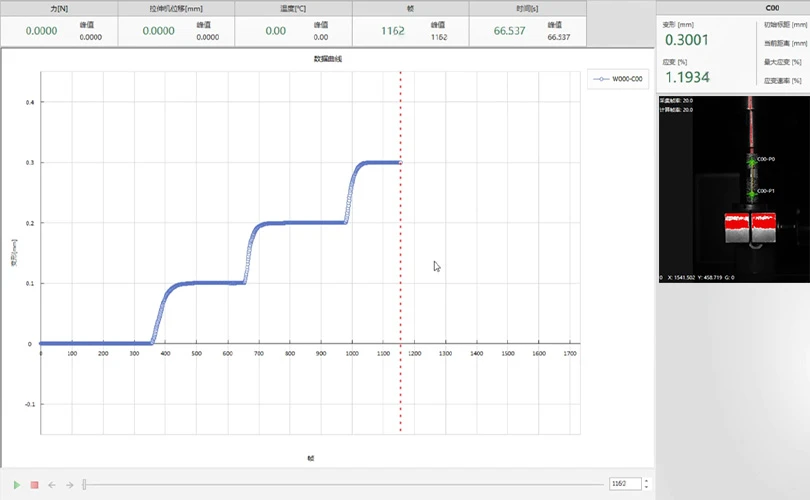Click the 应变速率 [%] label
Screen dimensions: 810x500
click(783, 81)
